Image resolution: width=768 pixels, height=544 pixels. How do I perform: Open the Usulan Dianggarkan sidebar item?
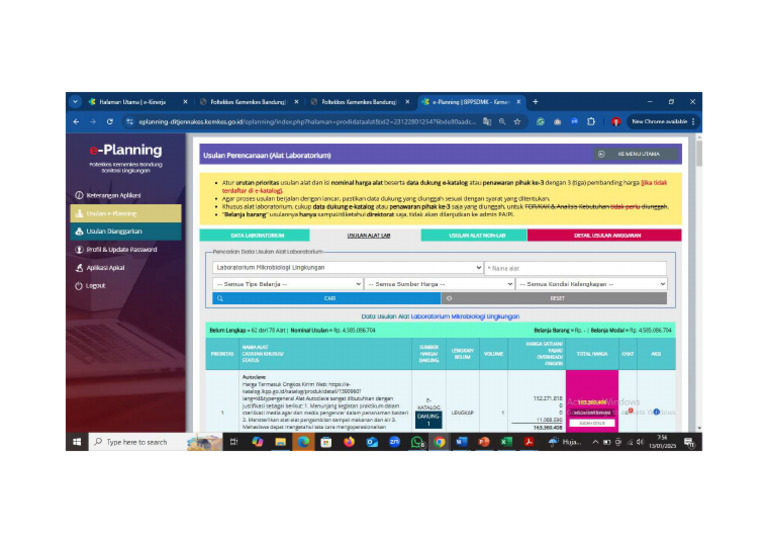click(x=126, y=231)
